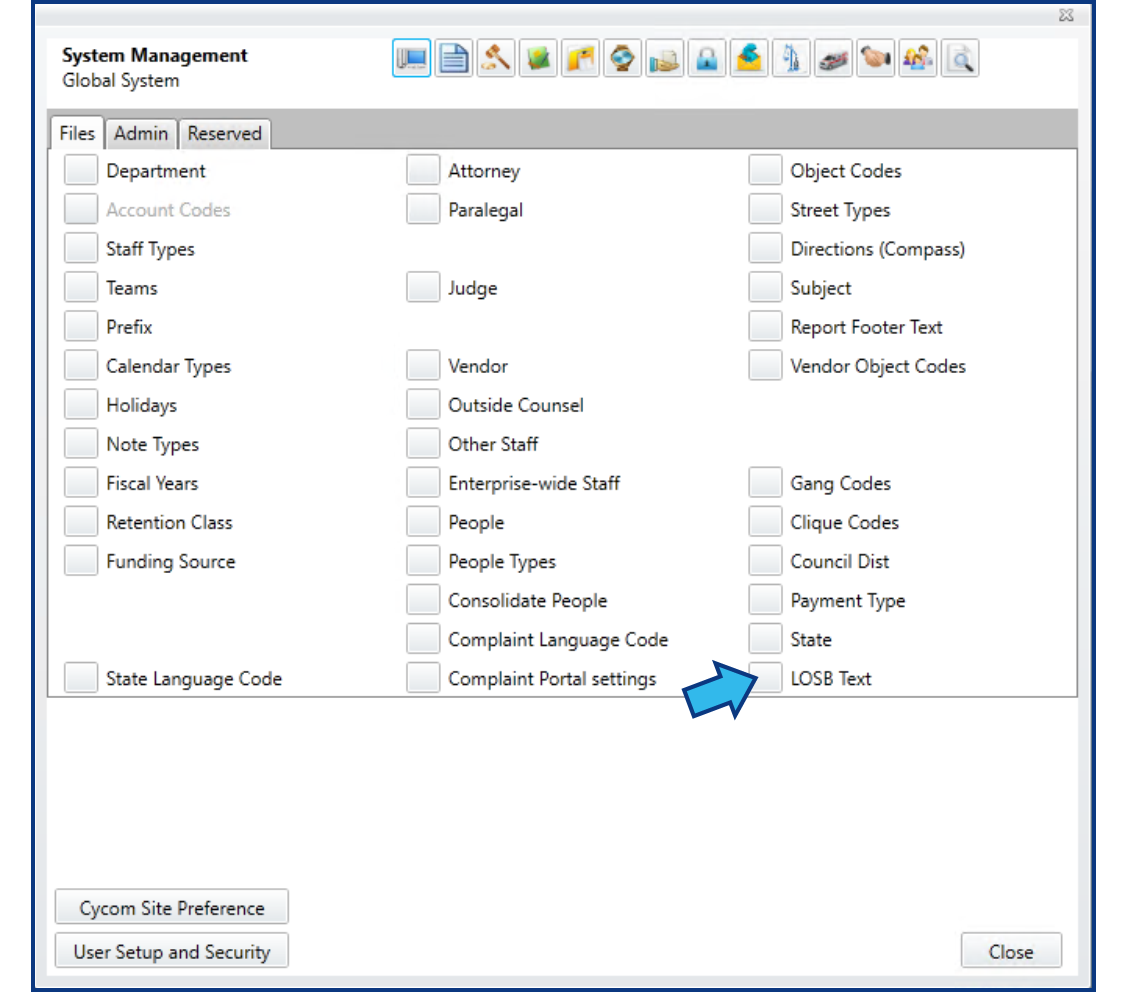Select the scales of justice icon

pos(791,58)
